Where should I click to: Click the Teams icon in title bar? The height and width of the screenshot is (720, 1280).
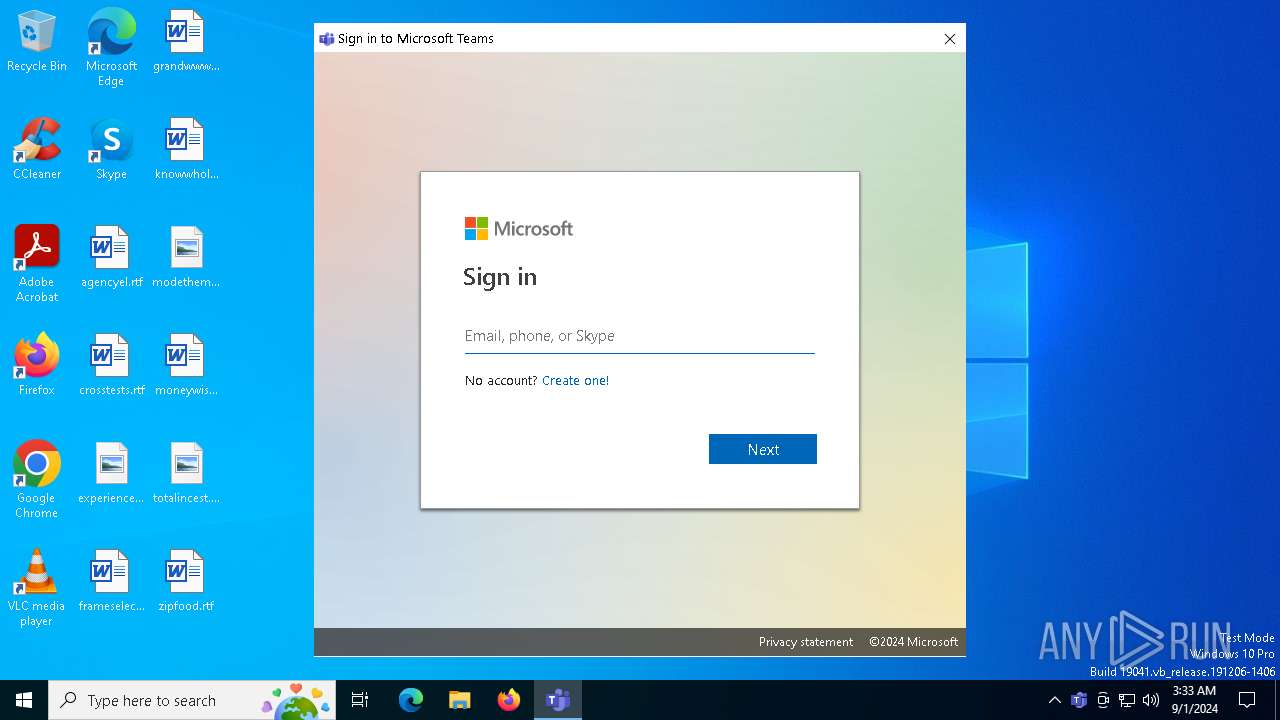326,39
